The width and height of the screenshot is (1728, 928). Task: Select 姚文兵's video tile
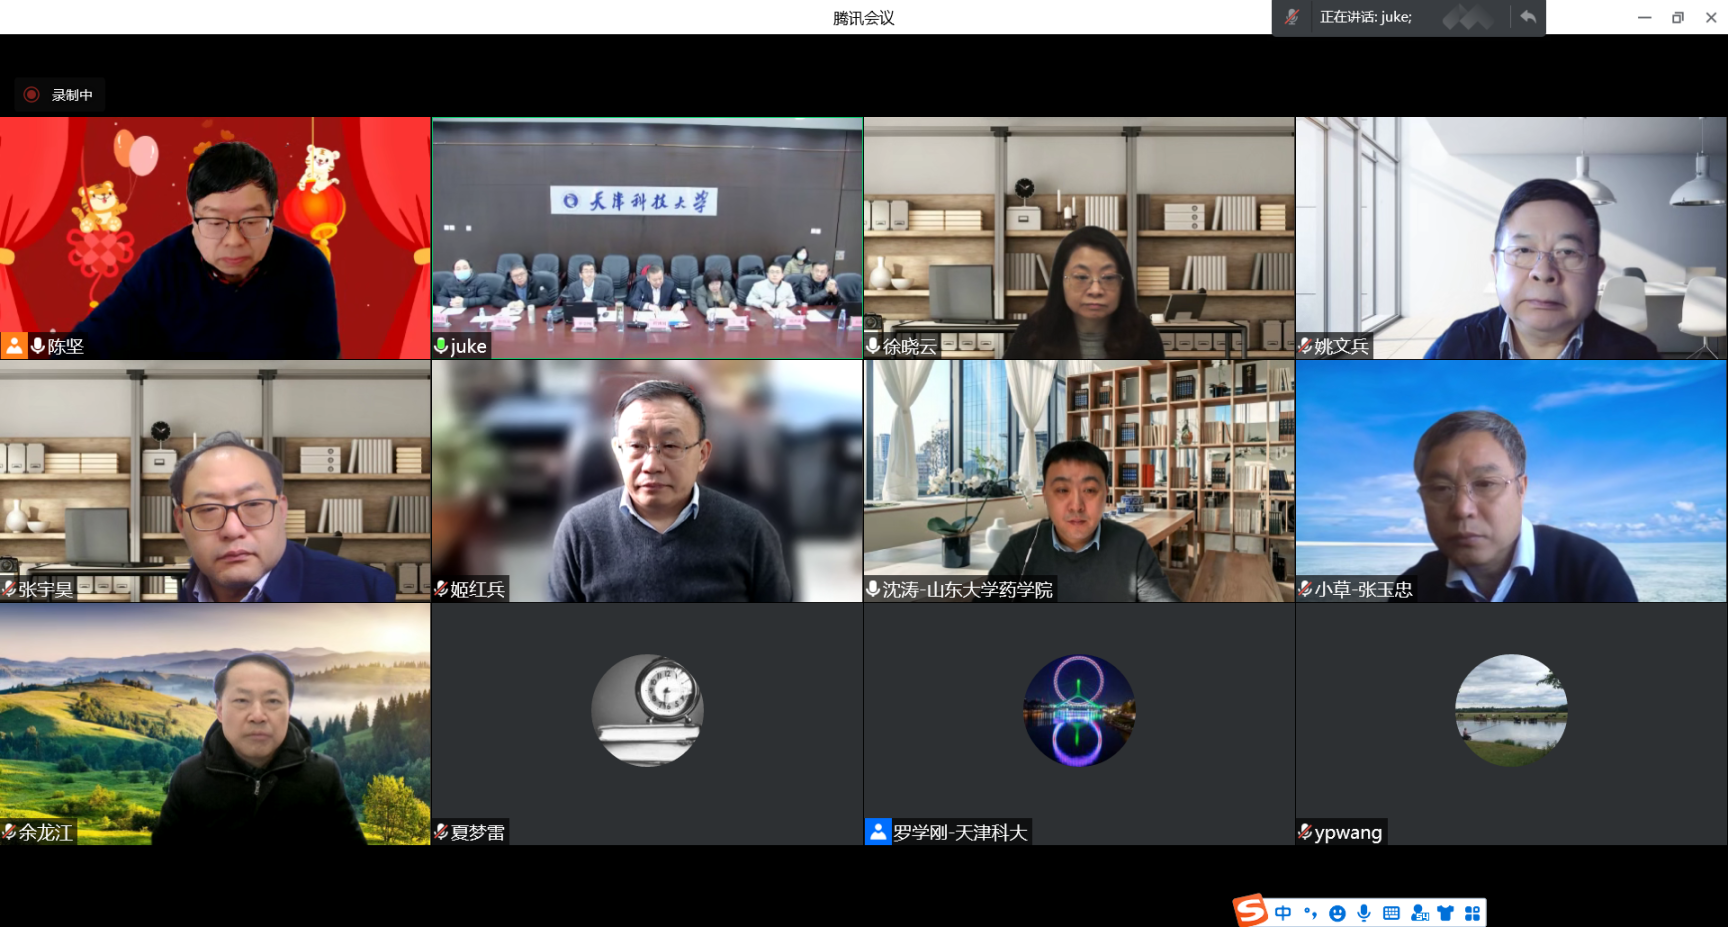[x=1511, y=238]
